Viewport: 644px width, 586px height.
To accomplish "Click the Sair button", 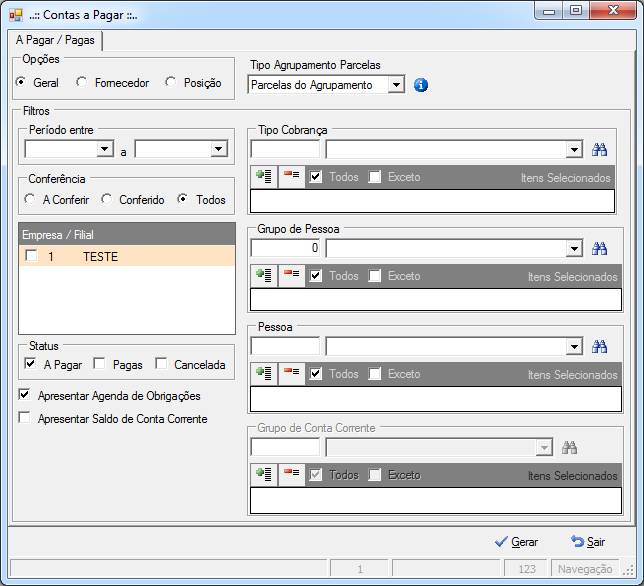I will (588, 542).
